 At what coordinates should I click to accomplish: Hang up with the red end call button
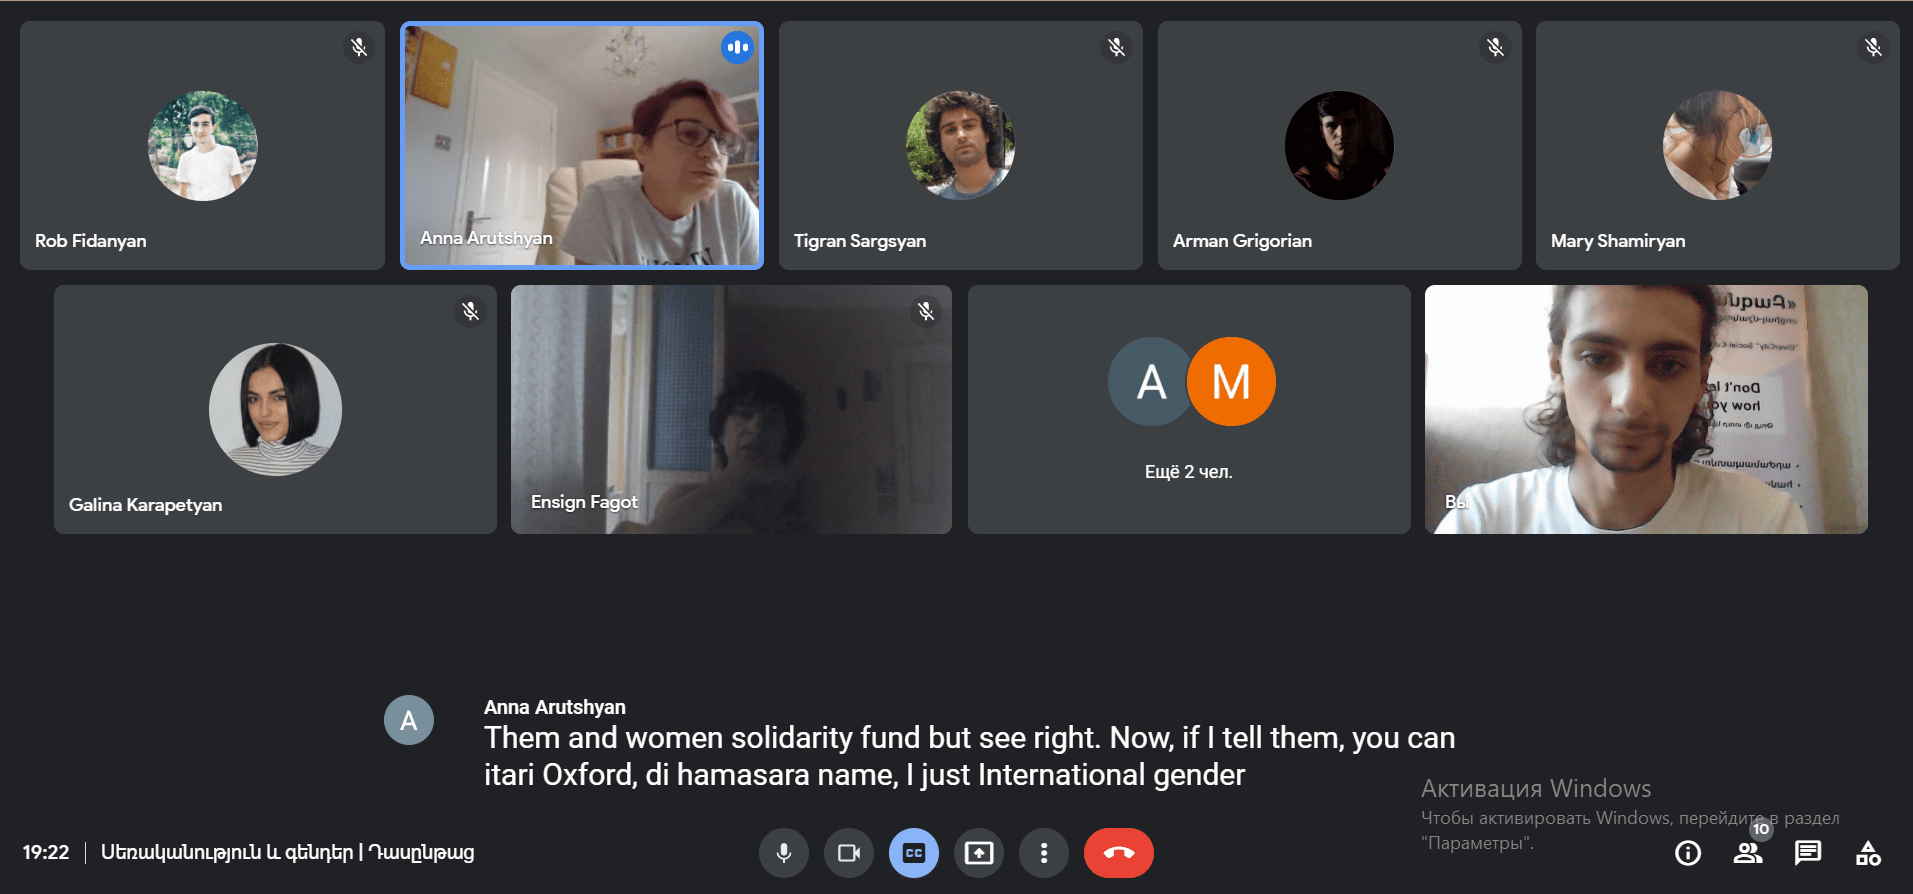(1119, 853)
